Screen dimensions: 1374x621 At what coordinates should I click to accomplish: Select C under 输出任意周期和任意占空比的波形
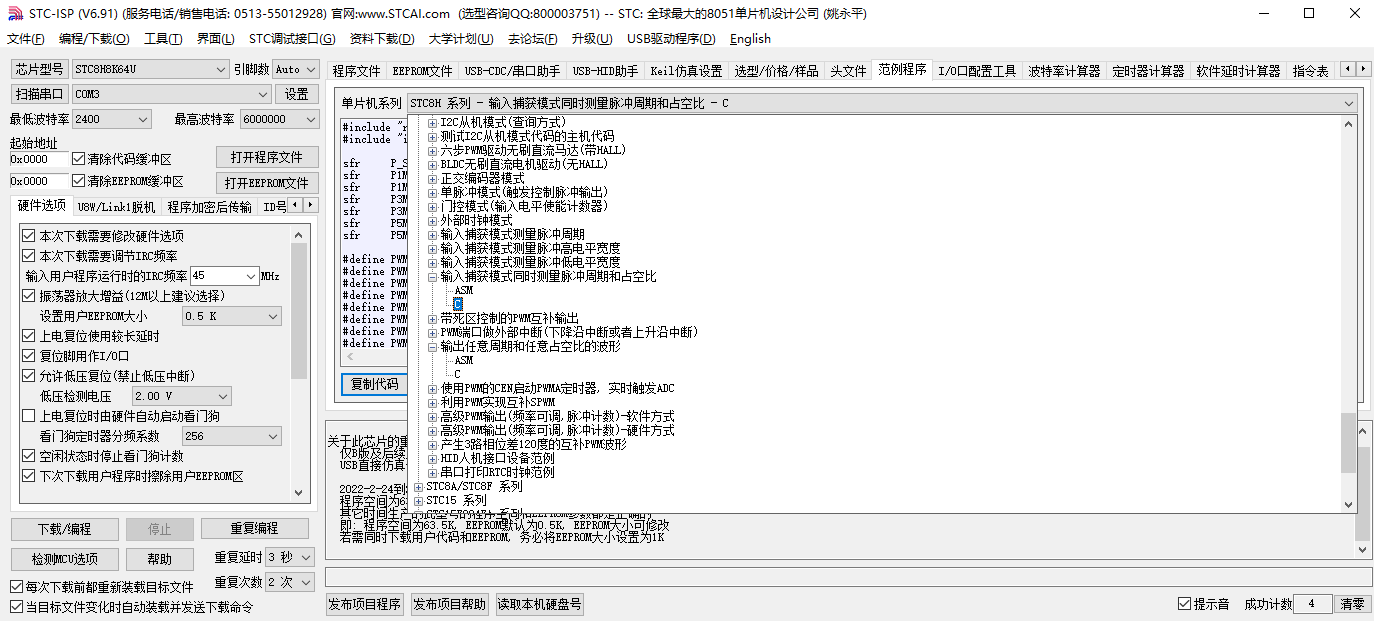(458, 374)
